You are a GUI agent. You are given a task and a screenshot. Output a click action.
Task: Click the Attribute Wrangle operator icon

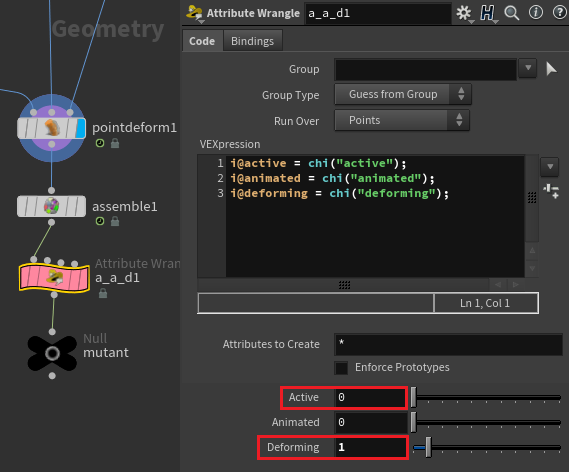[x=194, y=13]
